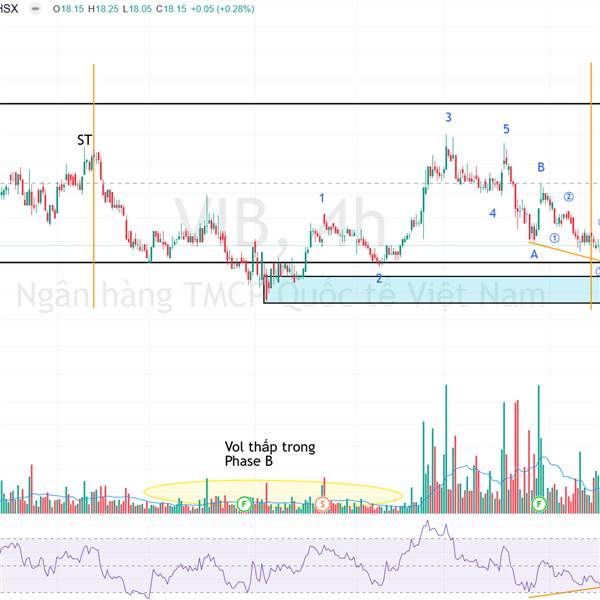Select the blue letter B wave label
The height and width of the screenshot is (600, 600).
pyautogui.click(x=541, y=167)
